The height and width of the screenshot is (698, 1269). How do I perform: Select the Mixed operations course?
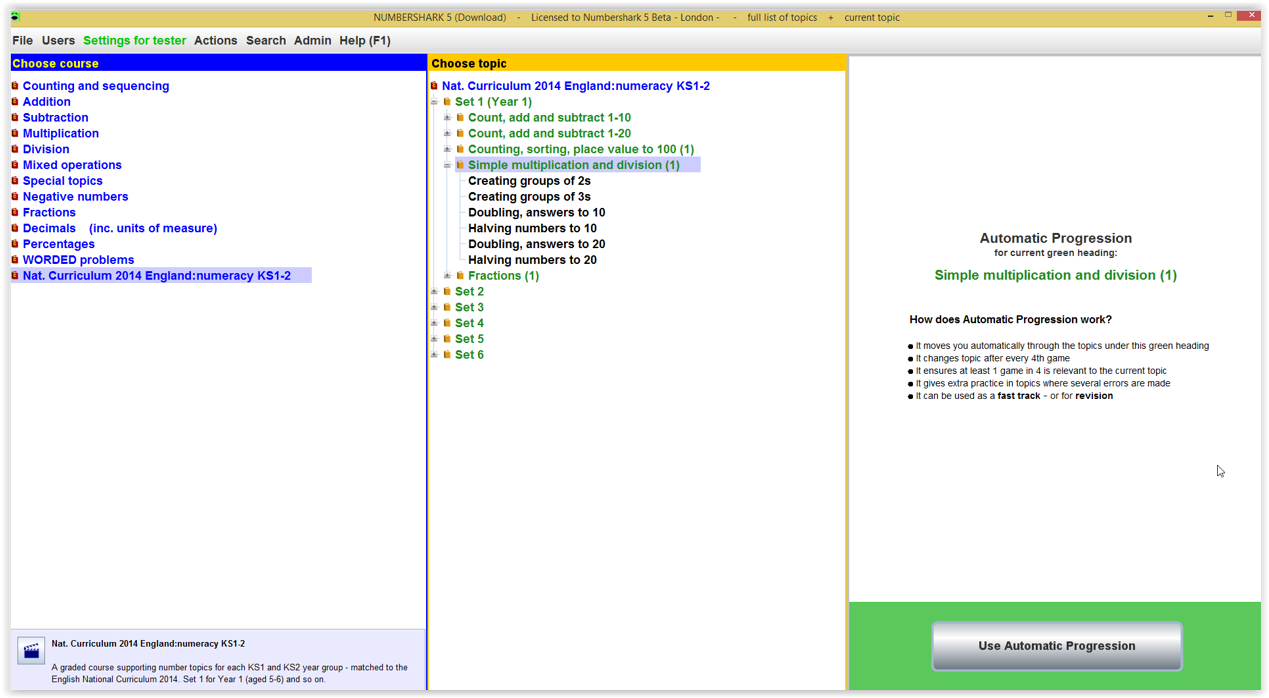point(72,165)
